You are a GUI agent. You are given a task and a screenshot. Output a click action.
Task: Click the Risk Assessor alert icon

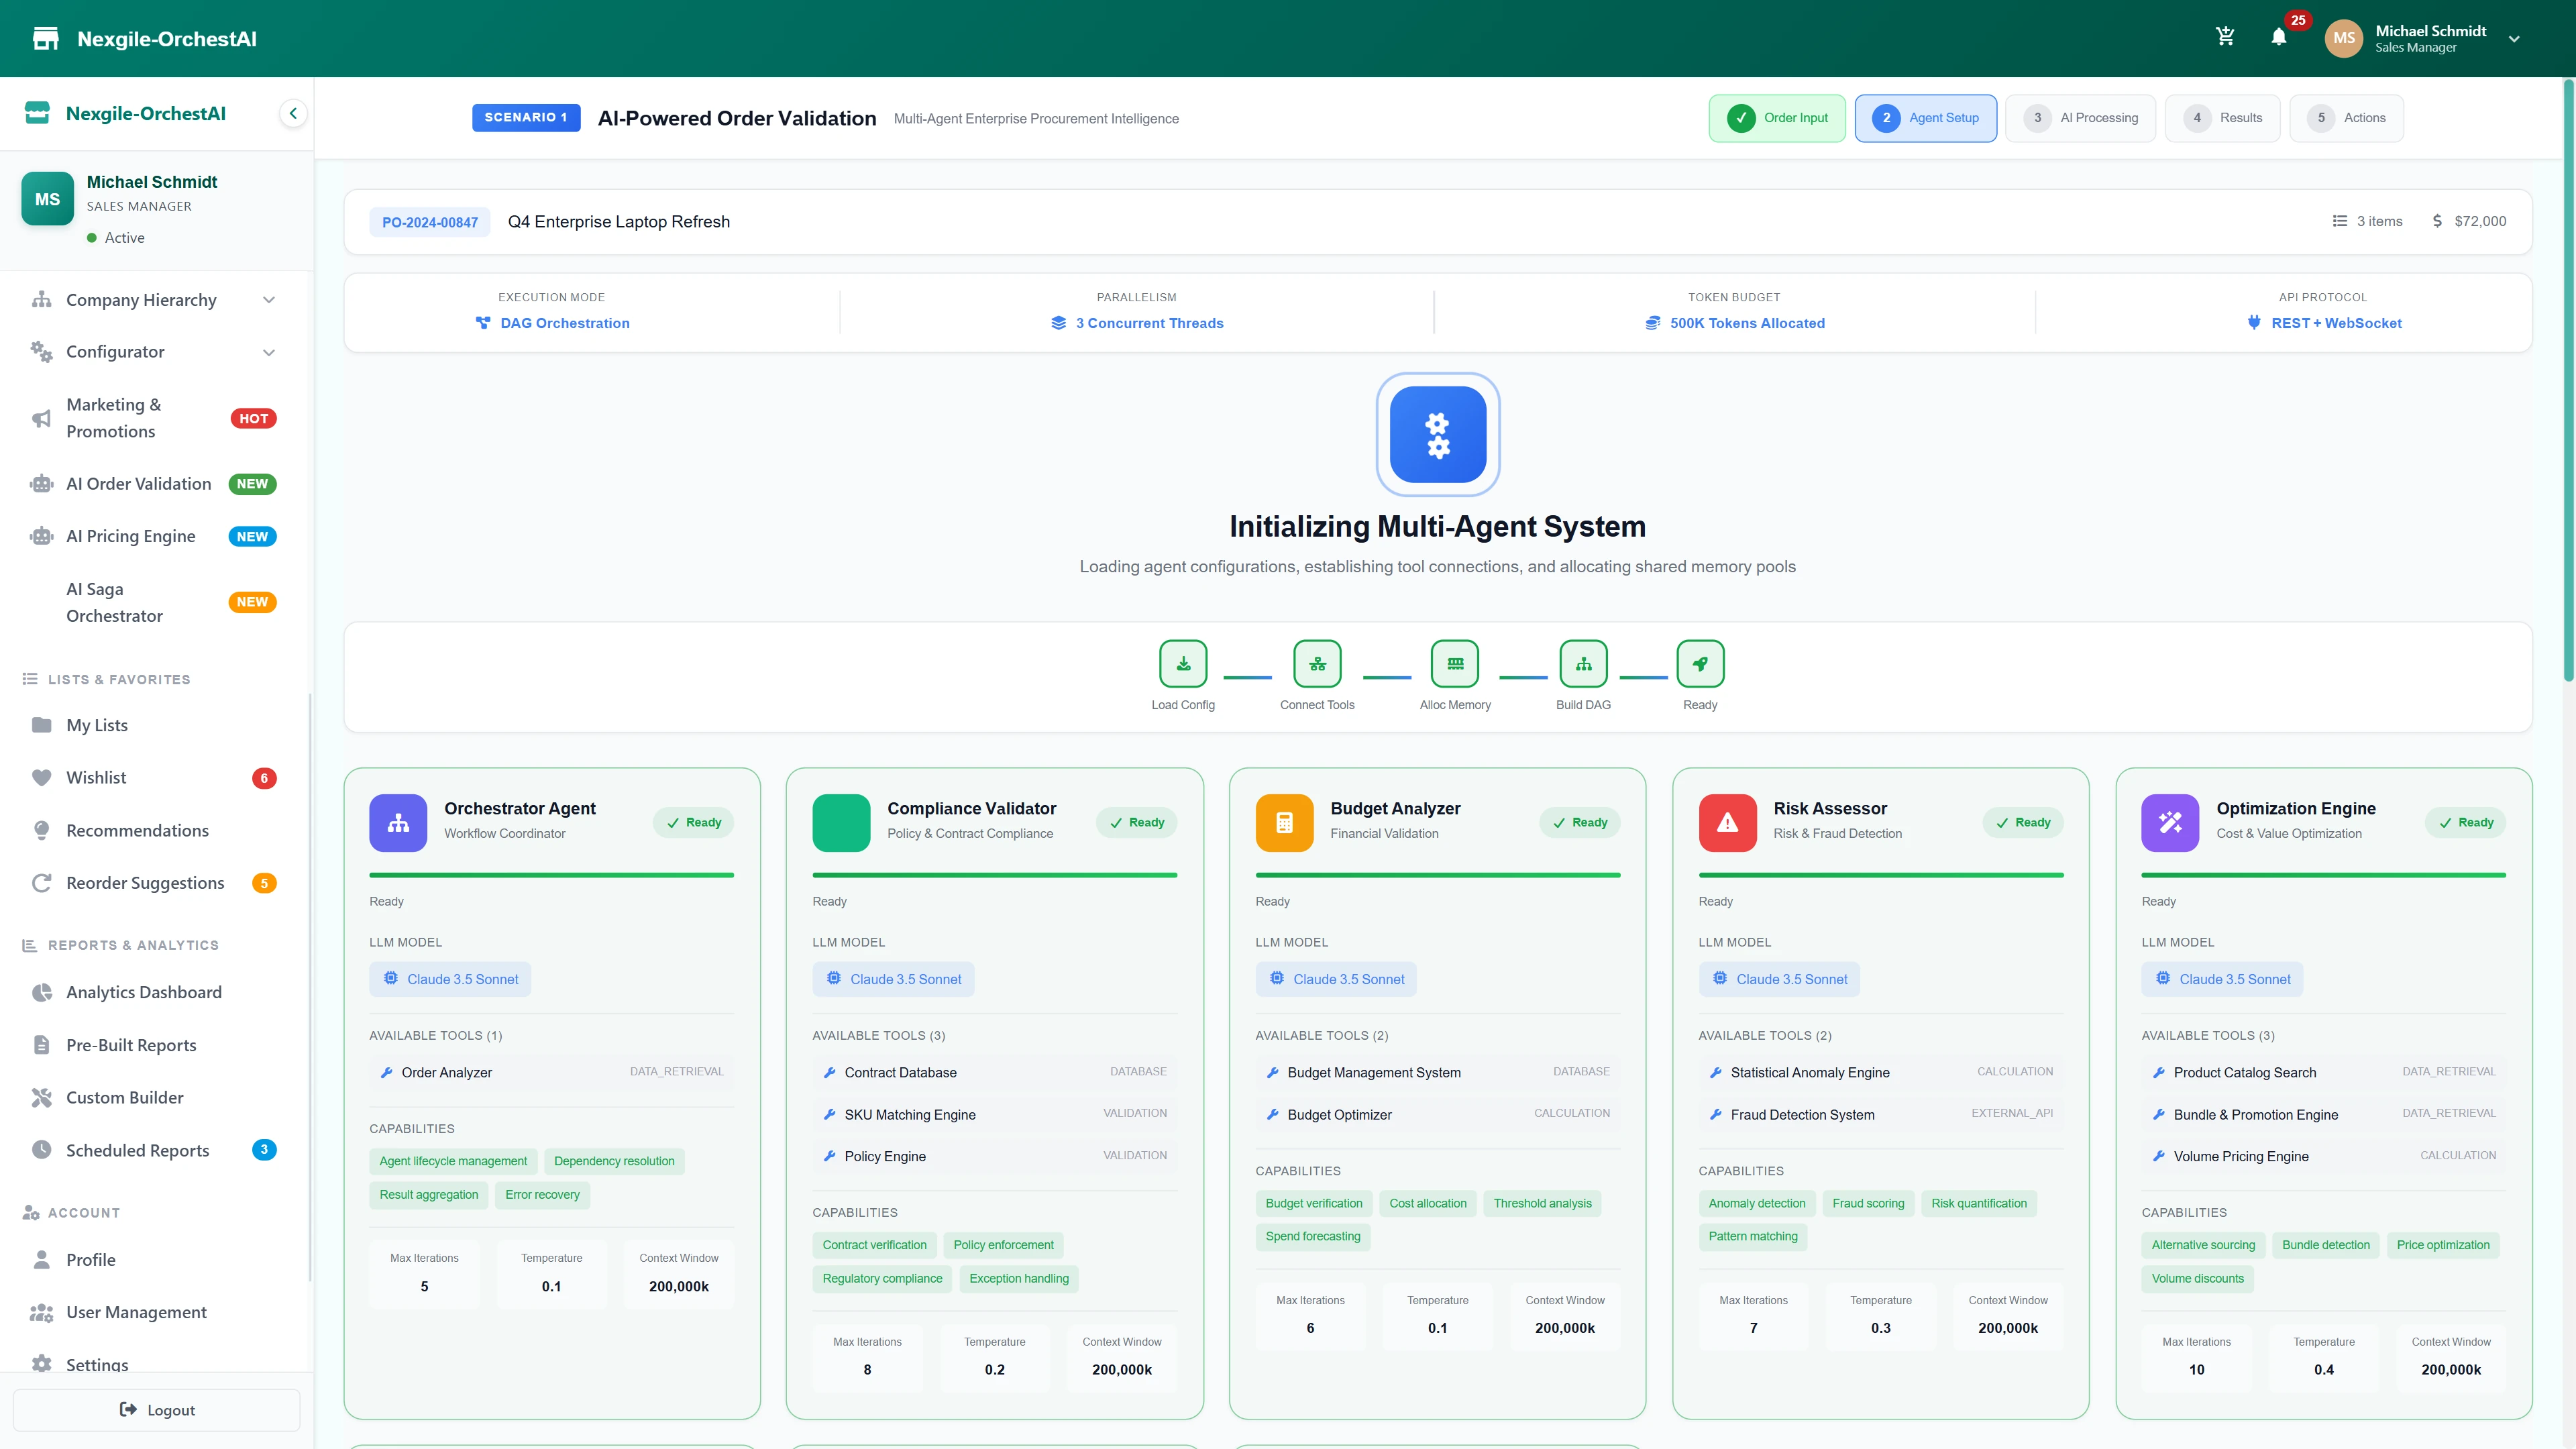[1727, 822]
